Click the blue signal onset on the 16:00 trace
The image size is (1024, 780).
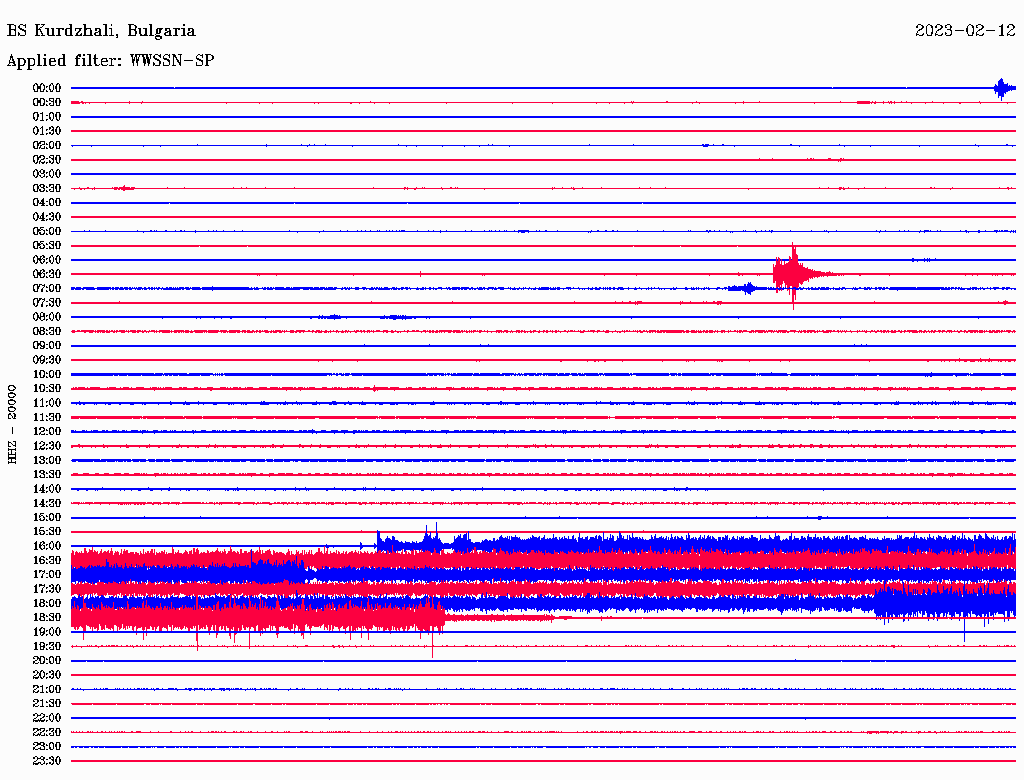click(x=379, y=542)
